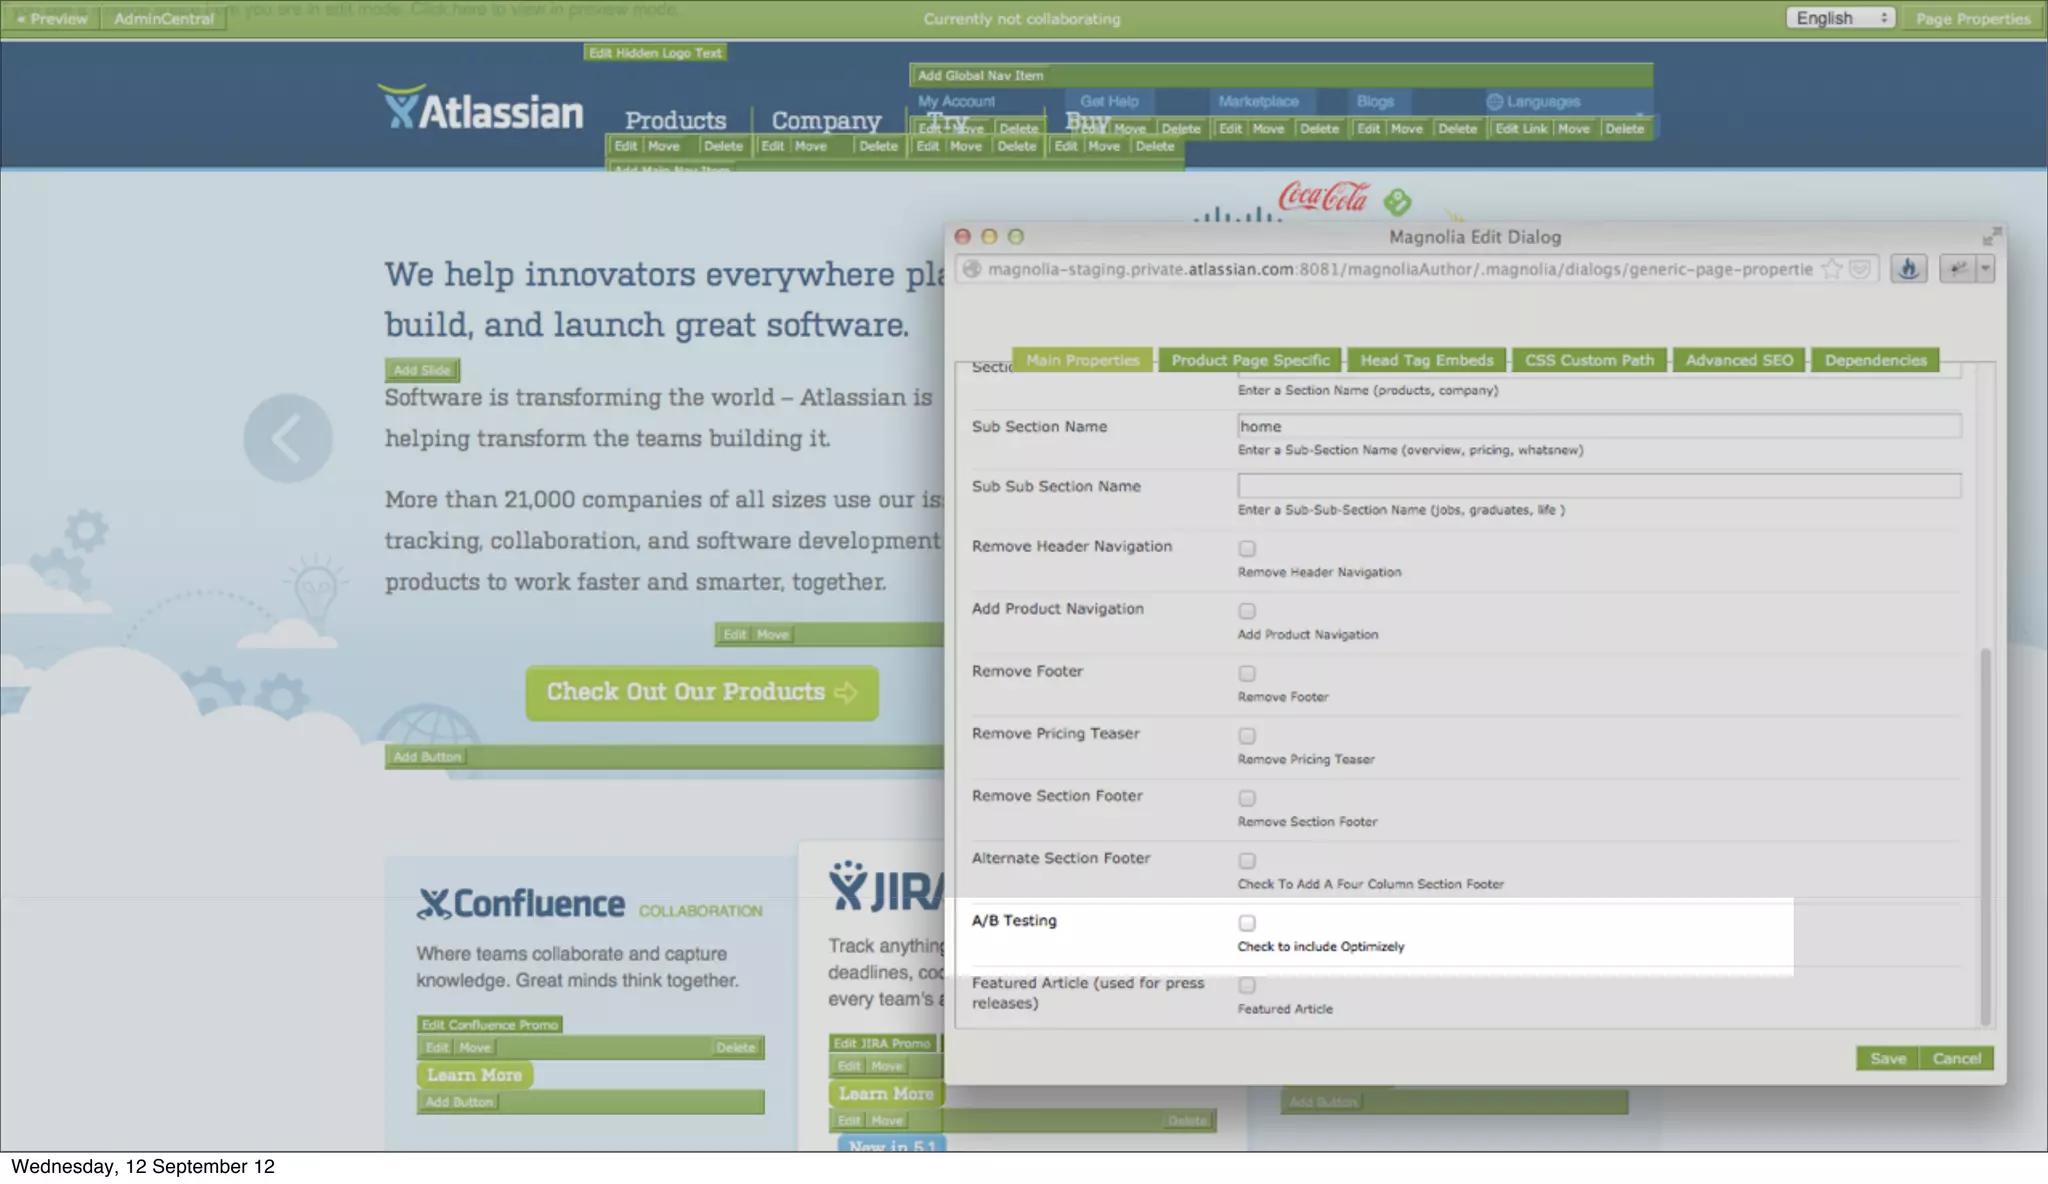The width and height of the screenshot is (2048, 1184).
Task: Expand the toolbar button dropdown arrow
Action: click(x=1985, y=269)
